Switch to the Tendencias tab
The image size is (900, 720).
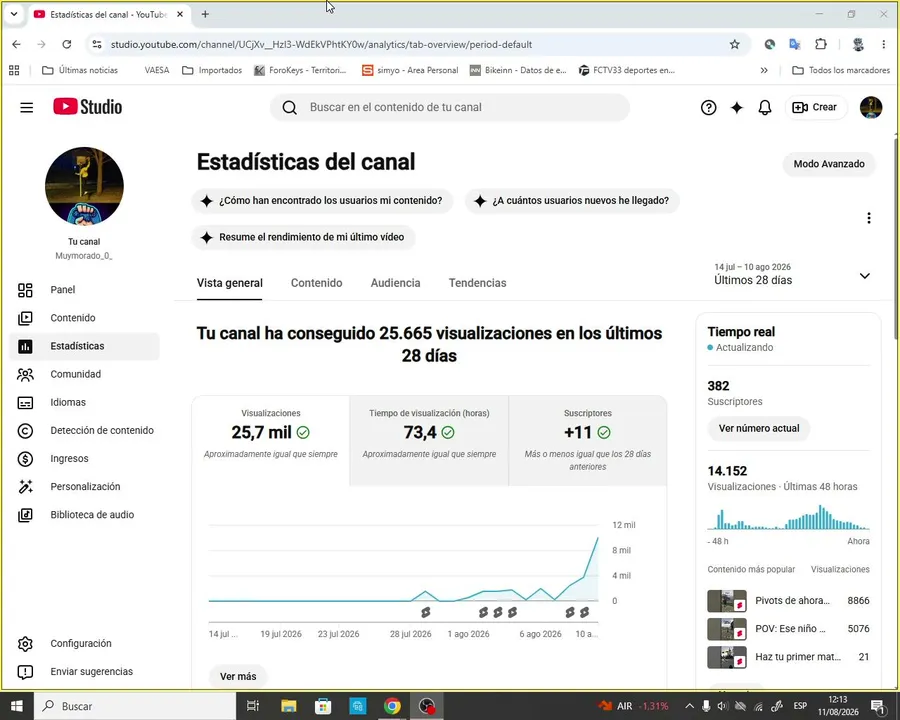point(478,283)
